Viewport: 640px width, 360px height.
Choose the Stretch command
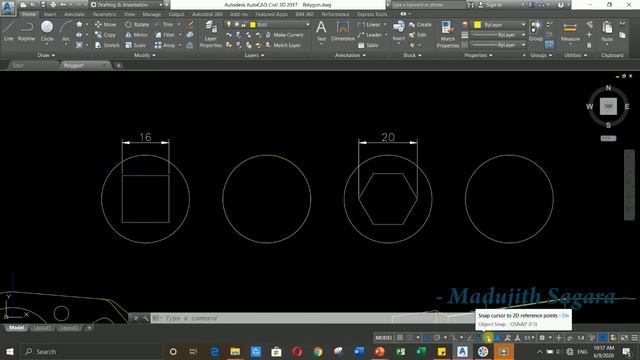[x=107, y=45]
